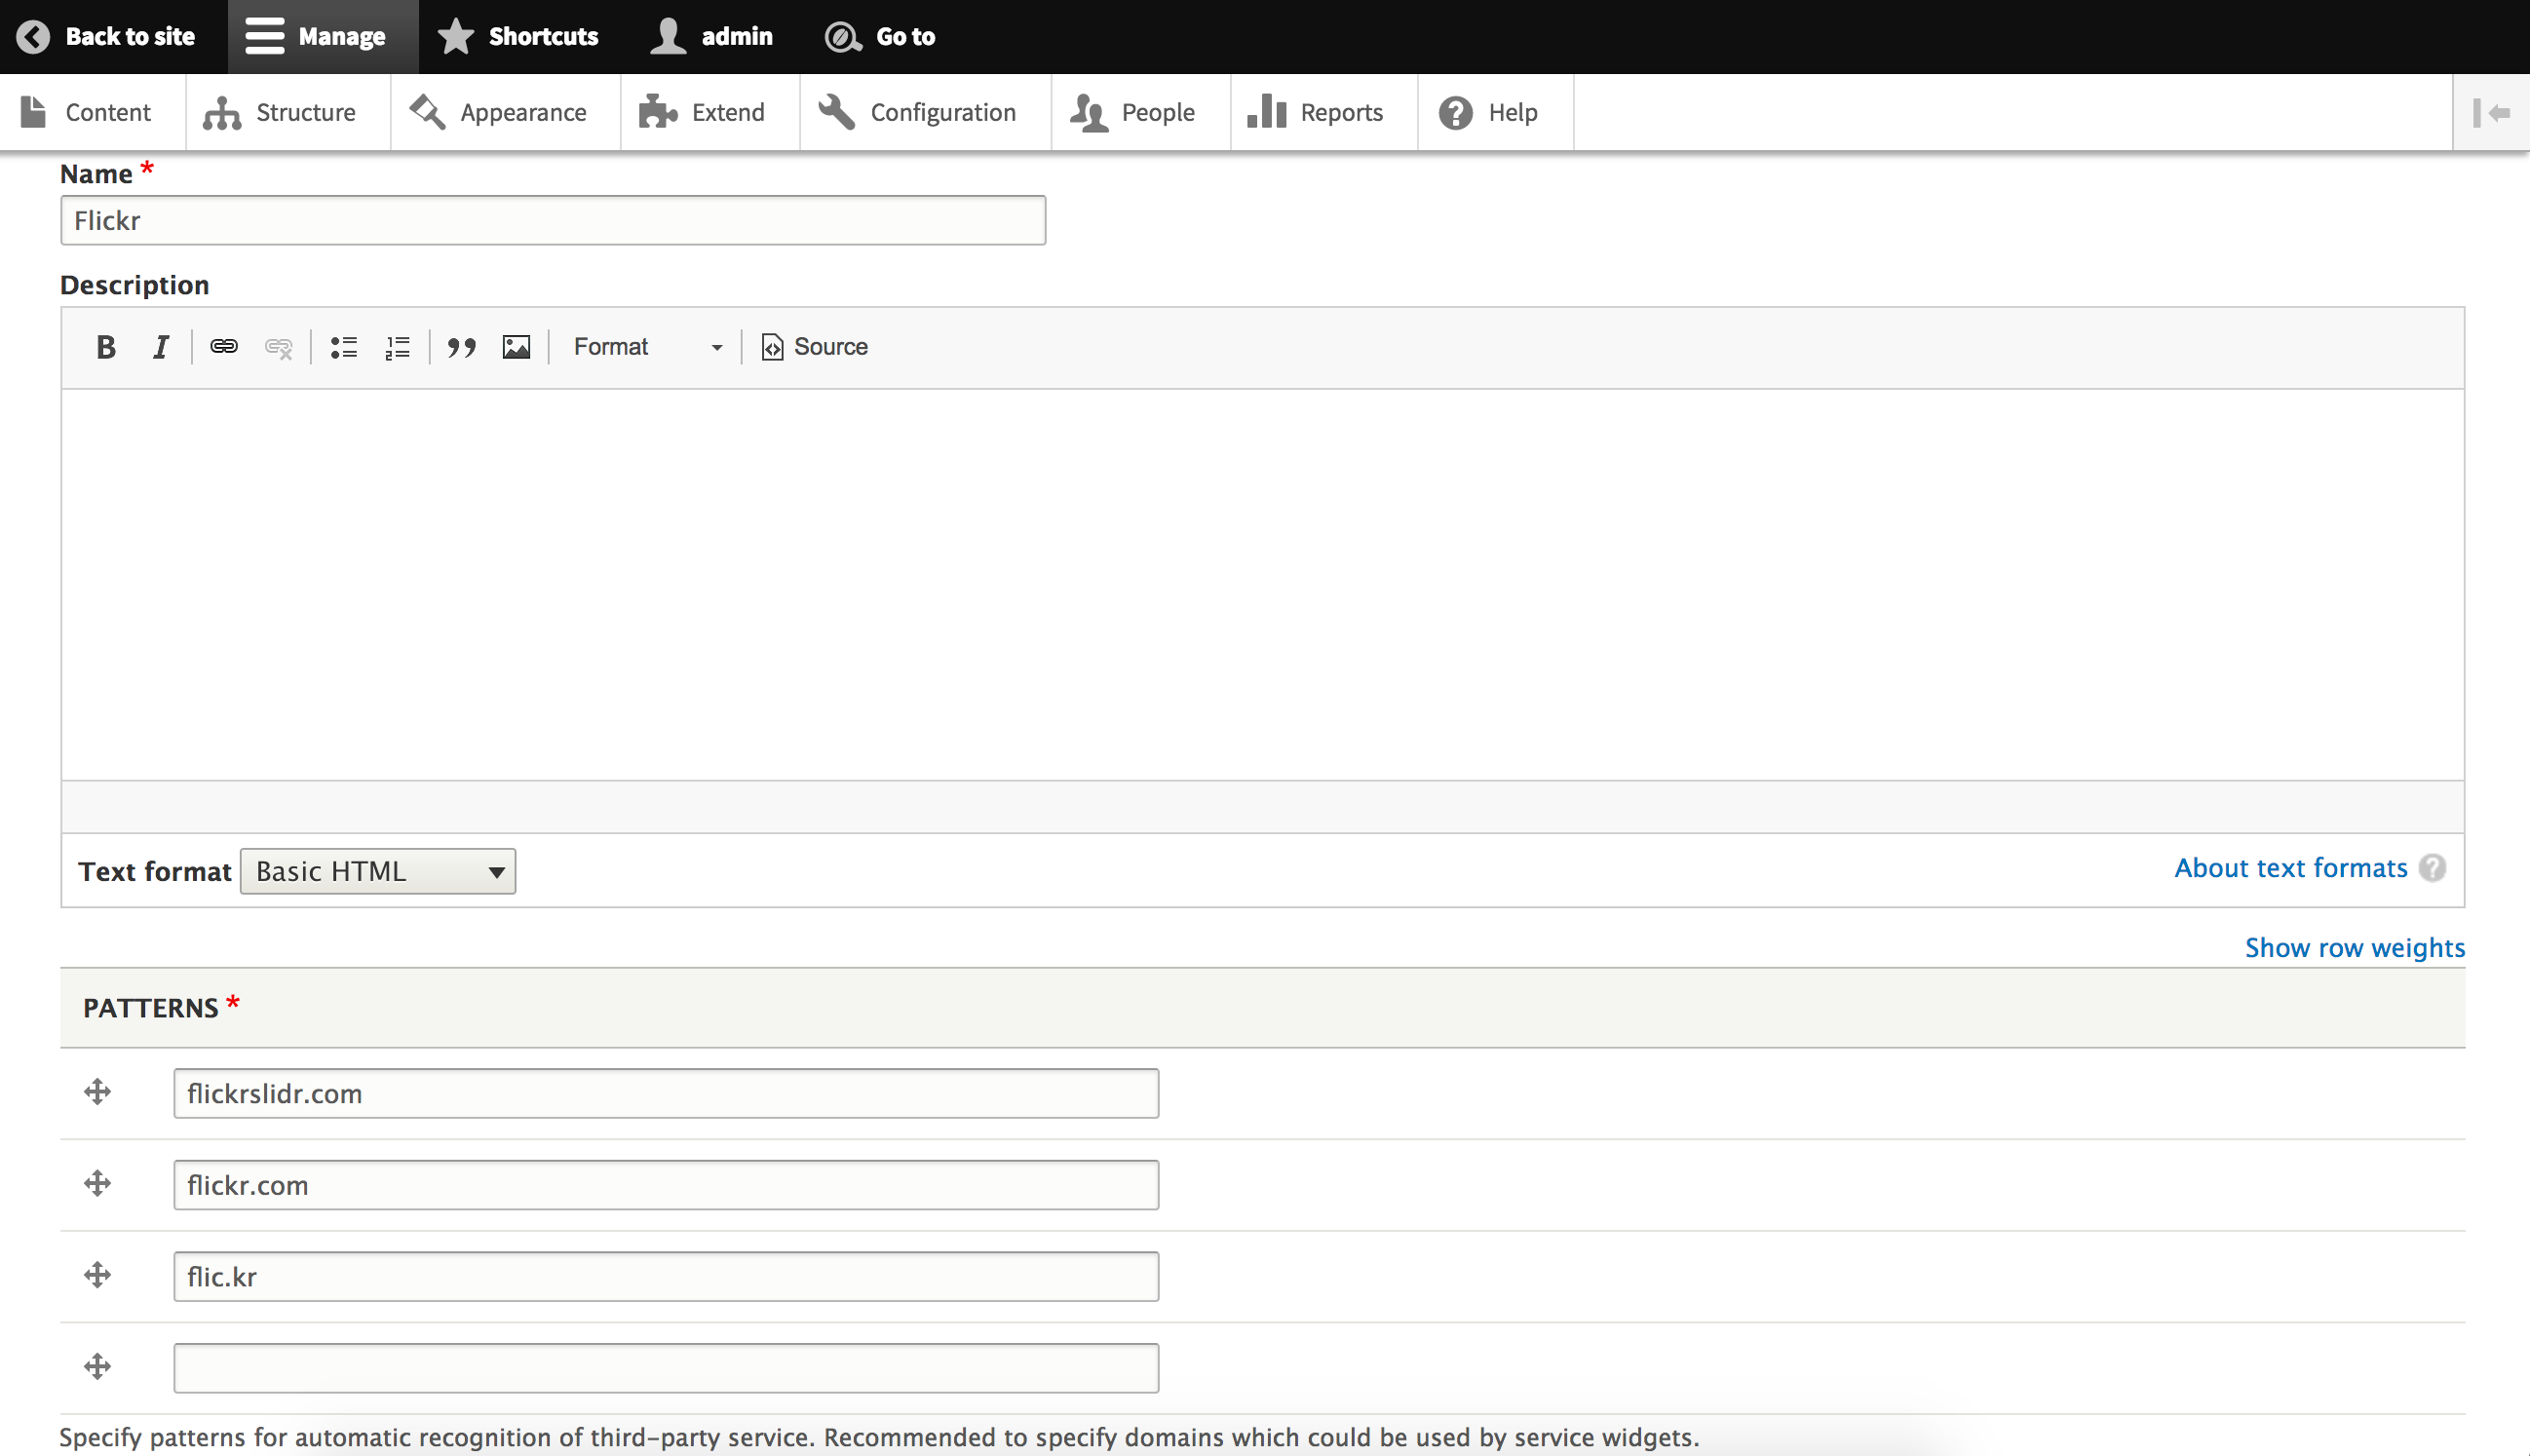Click the Ordered List icon
Viewport: 2530px width, 1456px height.
(398, 348)
